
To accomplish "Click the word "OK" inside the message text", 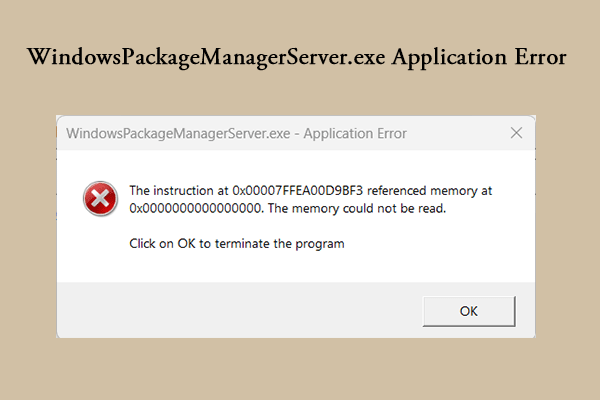I will pos(186,243).
